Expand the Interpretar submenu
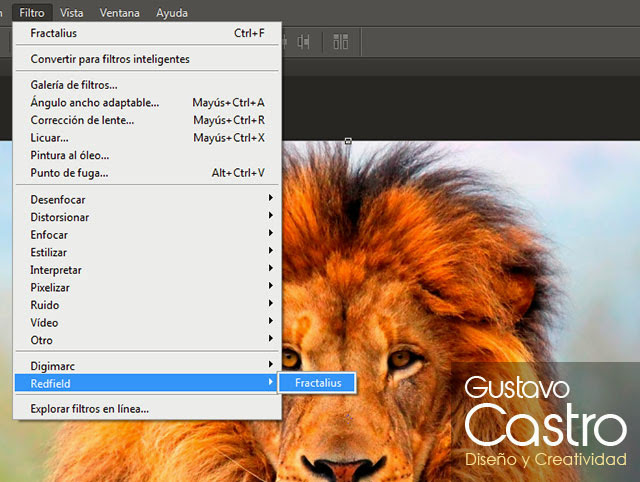The width and height of the screenshot is (640, 482). 147,270
